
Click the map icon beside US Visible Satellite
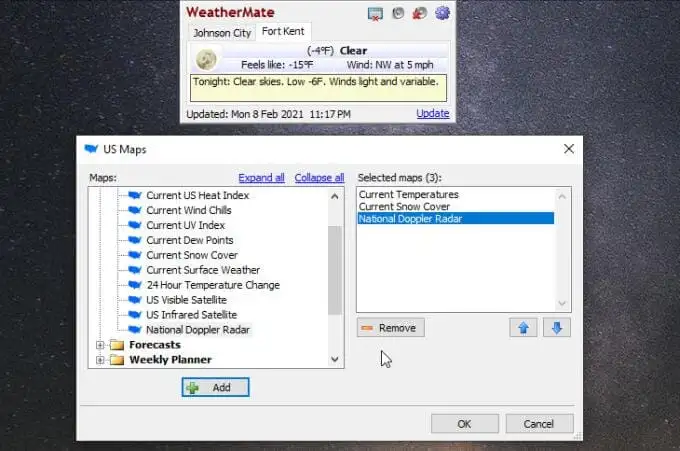(135, 300)
